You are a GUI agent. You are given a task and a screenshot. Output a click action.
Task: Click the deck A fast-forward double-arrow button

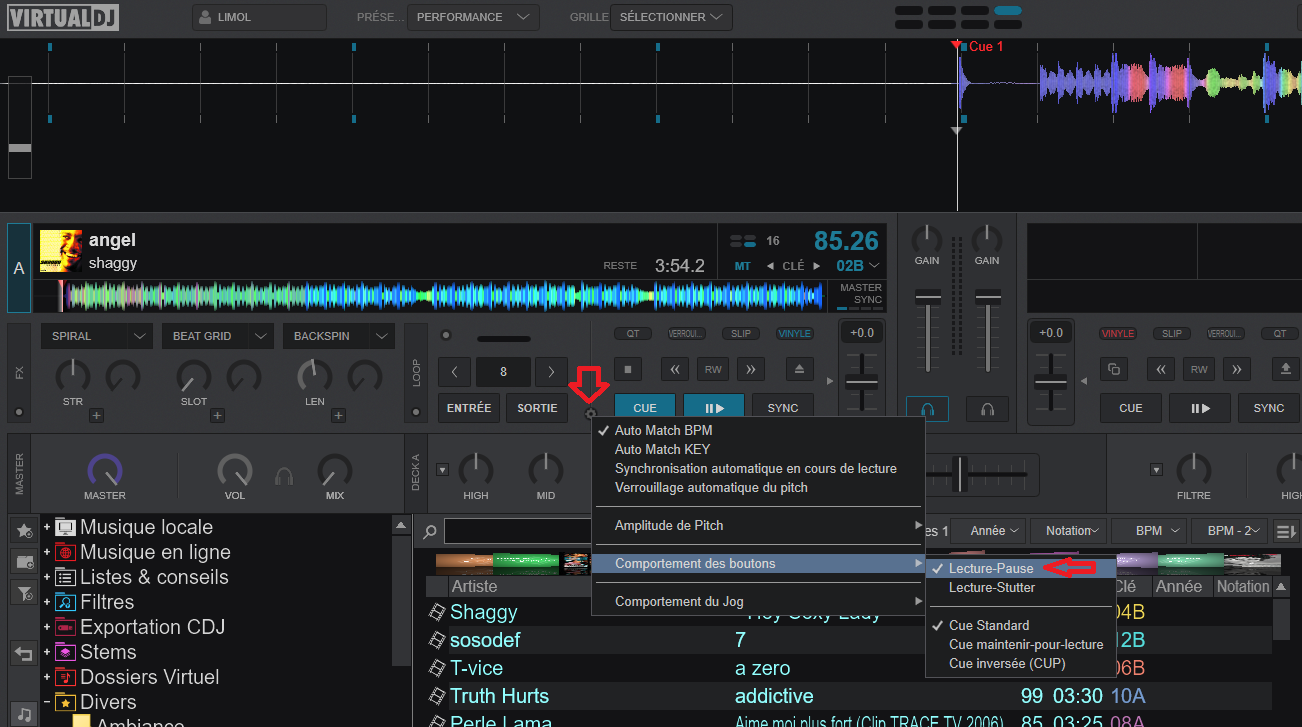tap(749, 370)
